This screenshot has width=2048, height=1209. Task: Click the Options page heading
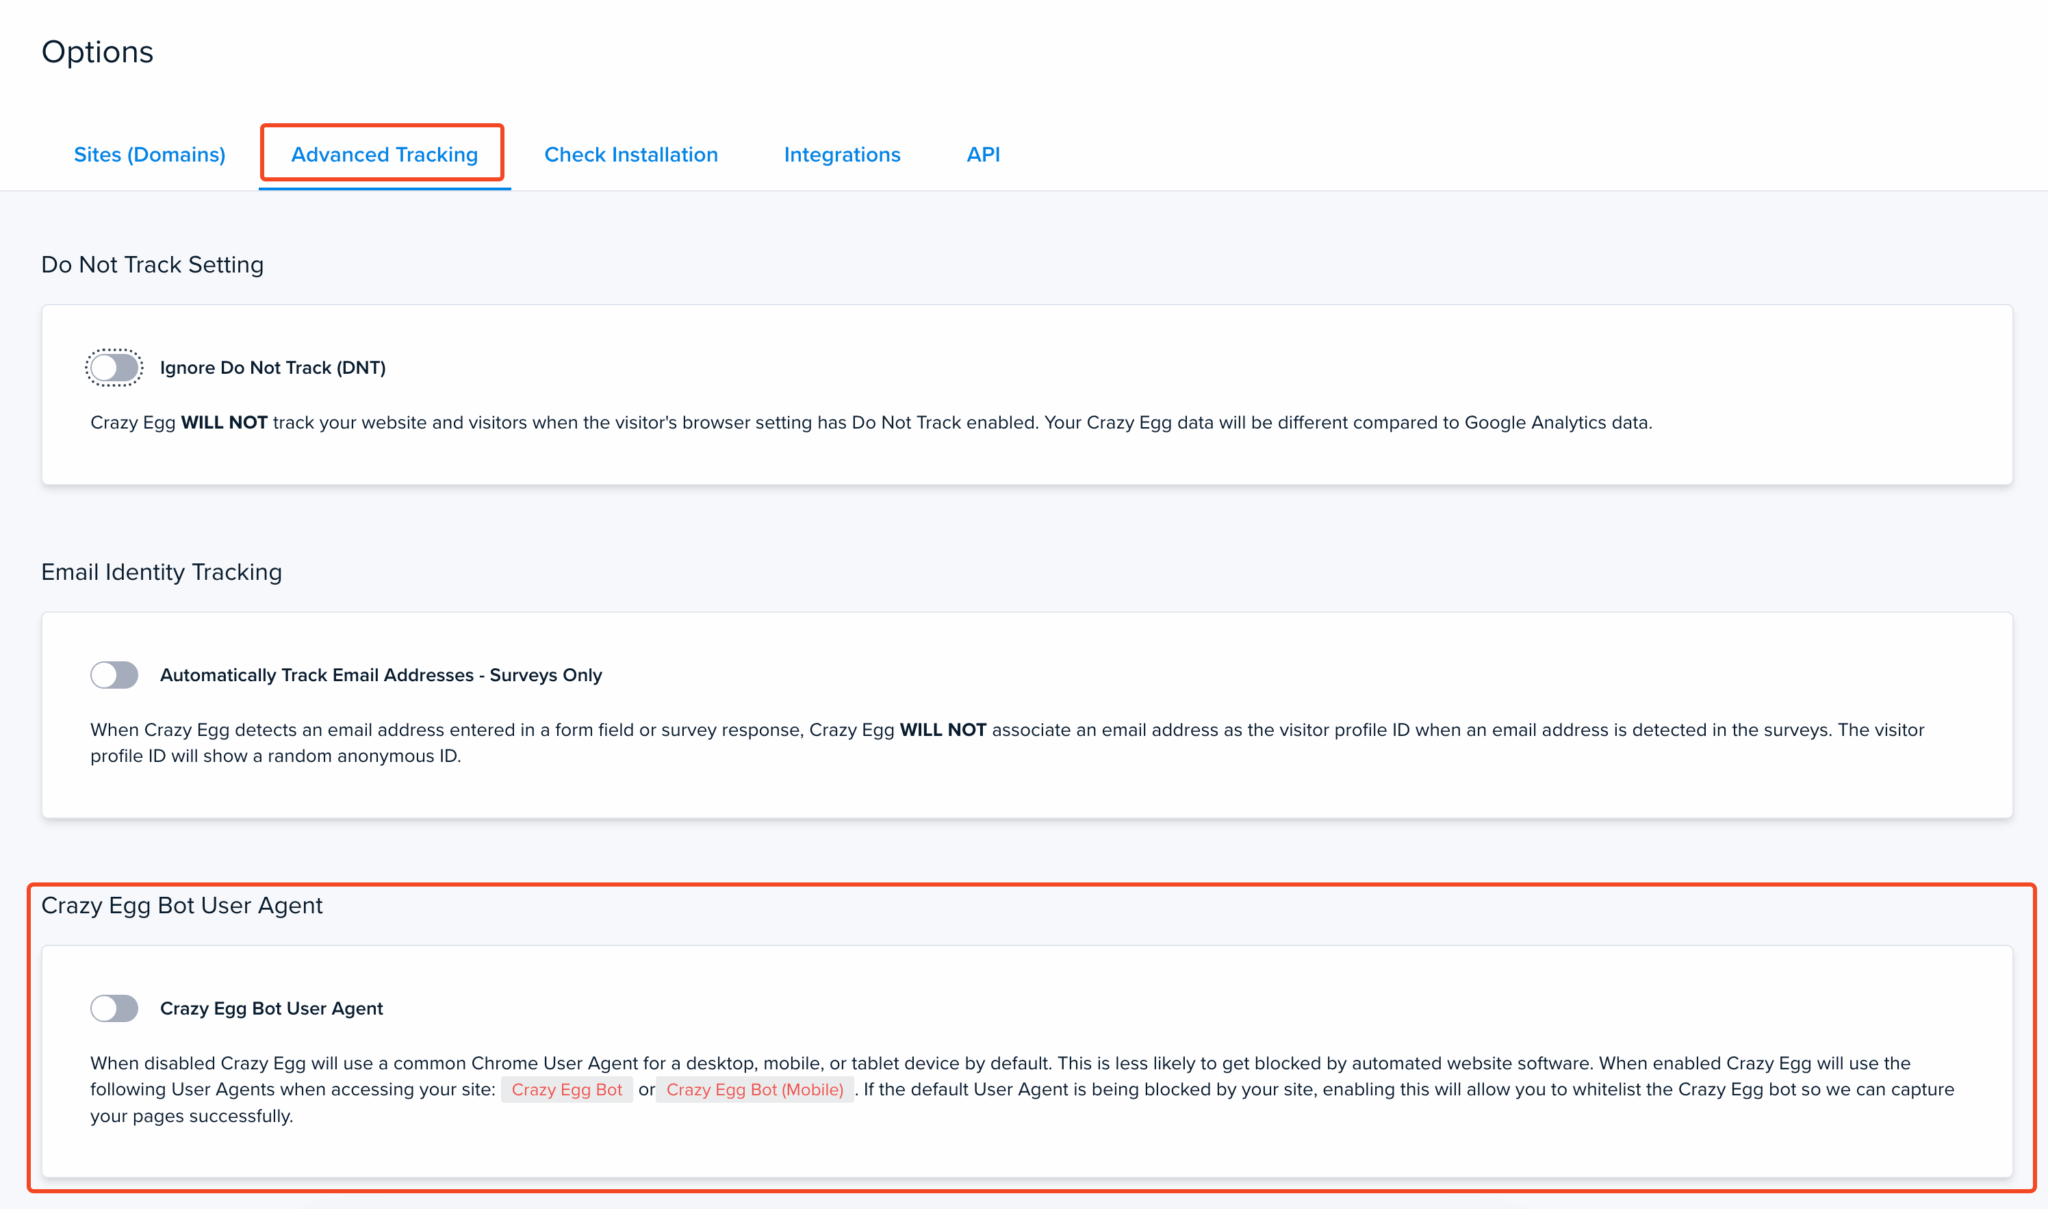pos(97,51)
